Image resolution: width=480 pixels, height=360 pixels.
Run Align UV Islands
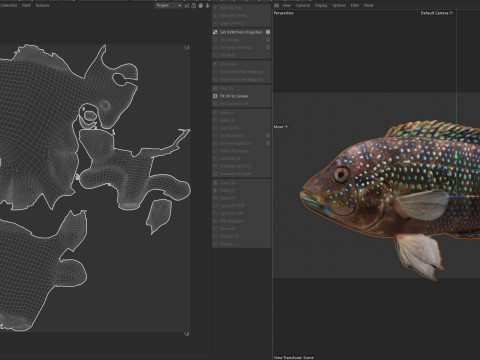coord(242,151)
